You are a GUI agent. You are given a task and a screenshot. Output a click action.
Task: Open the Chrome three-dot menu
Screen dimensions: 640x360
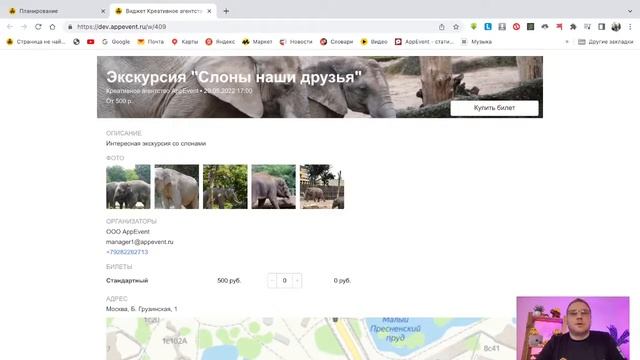pyautogui.click(x=630, y=27)
